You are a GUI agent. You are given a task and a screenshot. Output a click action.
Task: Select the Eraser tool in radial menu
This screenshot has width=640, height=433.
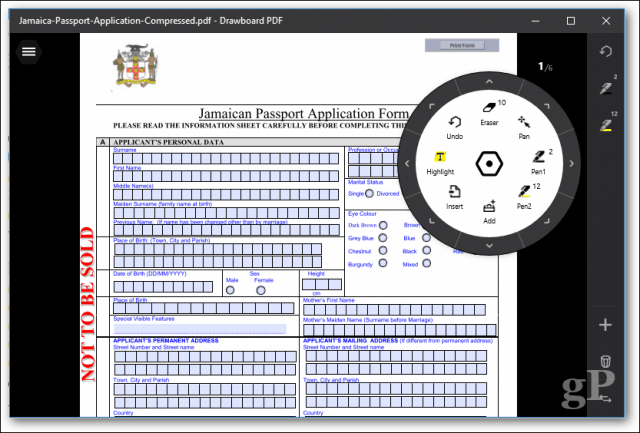click(489, 113)
